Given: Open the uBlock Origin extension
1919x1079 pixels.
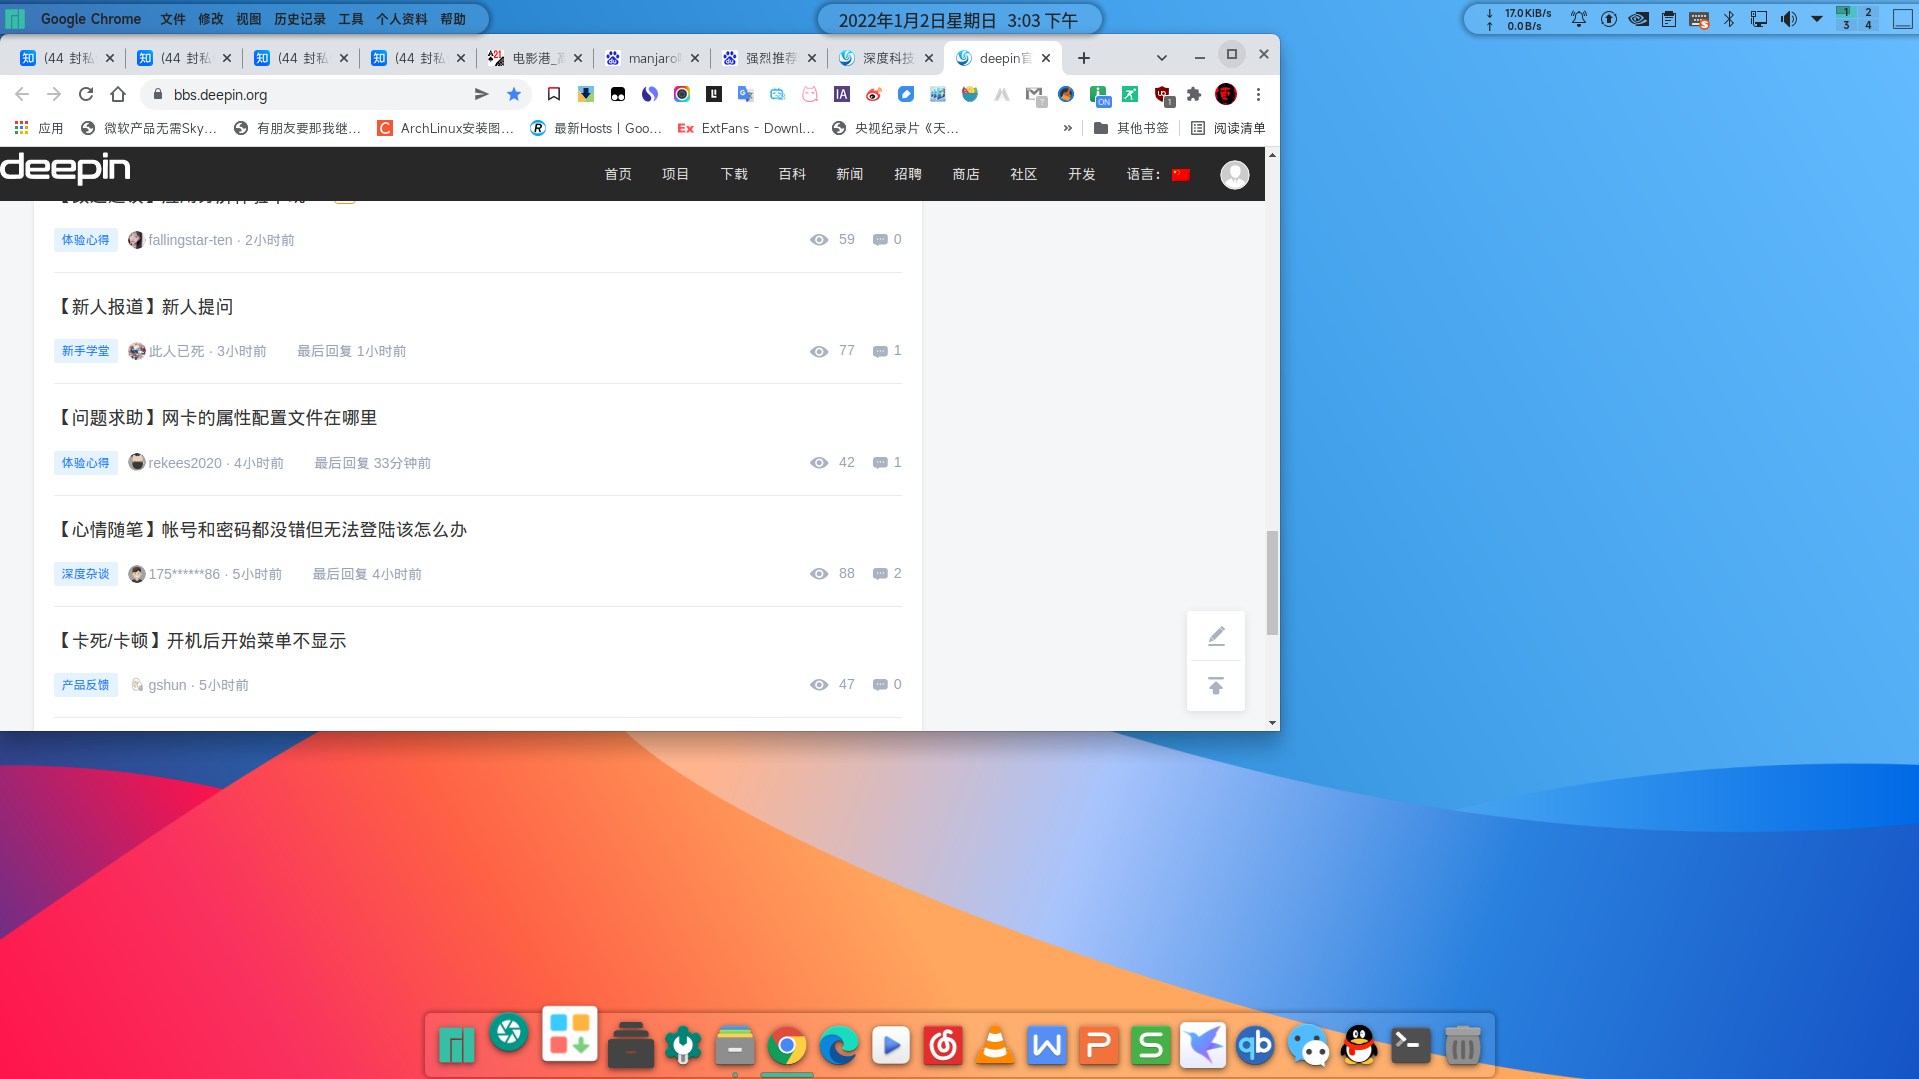Looking at the screenshot, I should coord(1163,95).
